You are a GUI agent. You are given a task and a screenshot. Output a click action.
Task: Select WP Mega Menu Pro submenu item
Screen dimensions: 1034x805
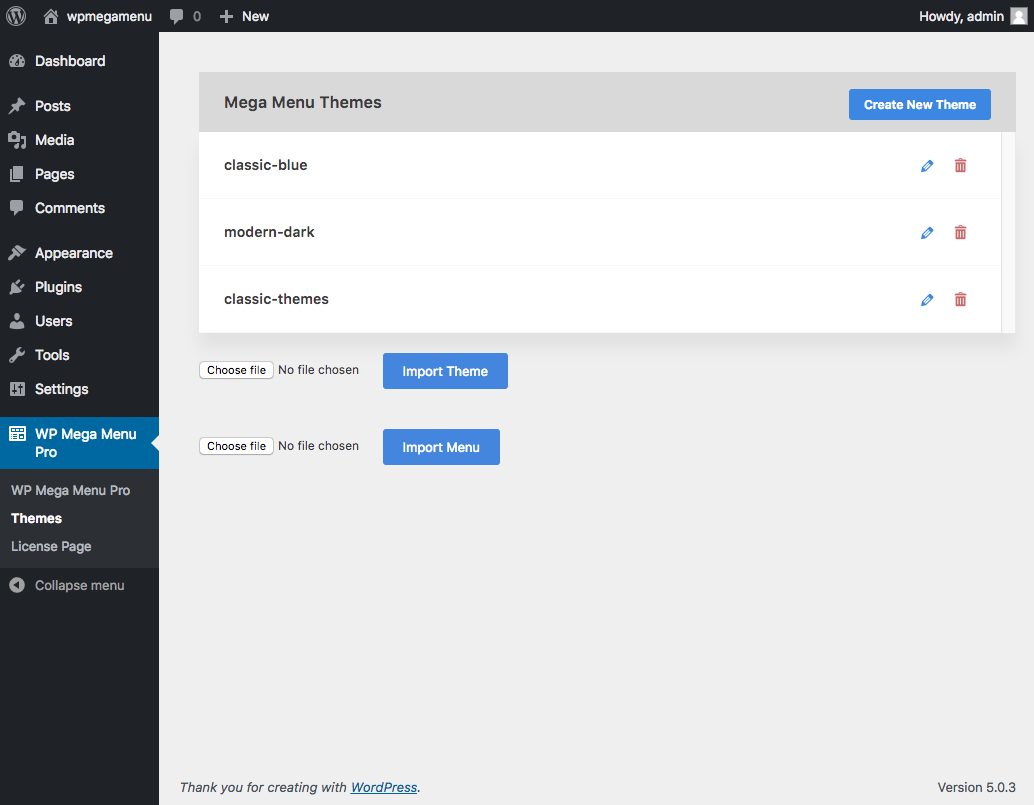tap(71, 491)
